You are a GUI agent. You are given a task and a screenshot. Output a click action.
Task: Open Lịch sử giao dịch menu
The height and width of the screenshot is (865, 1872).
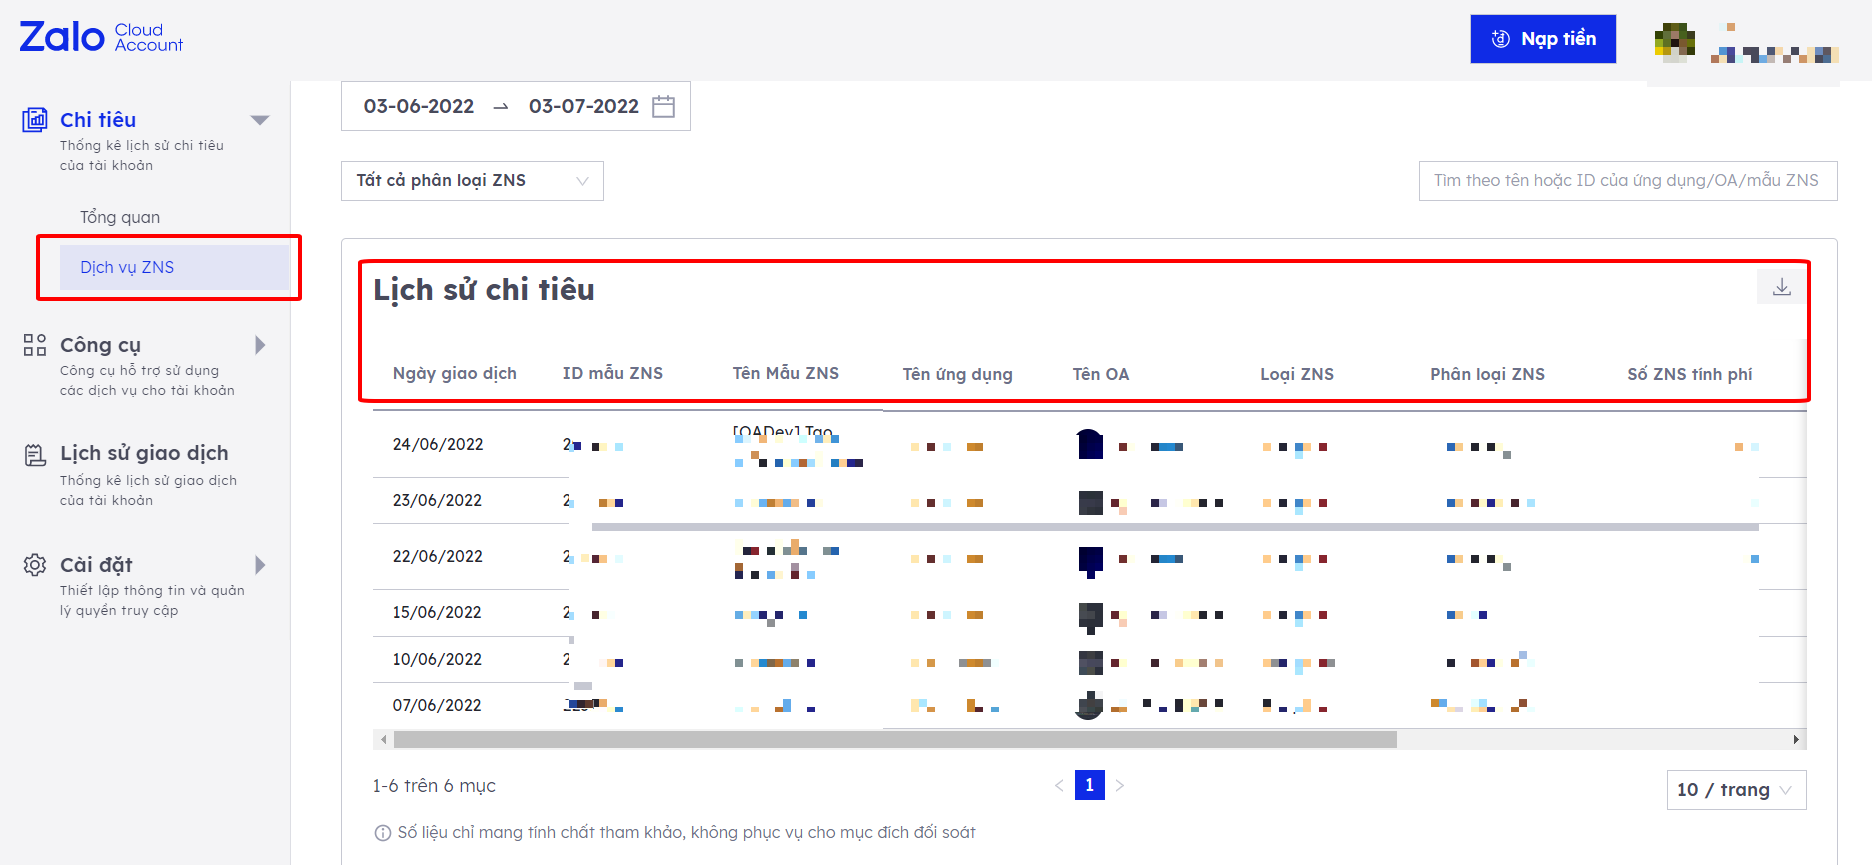(144, 453)
